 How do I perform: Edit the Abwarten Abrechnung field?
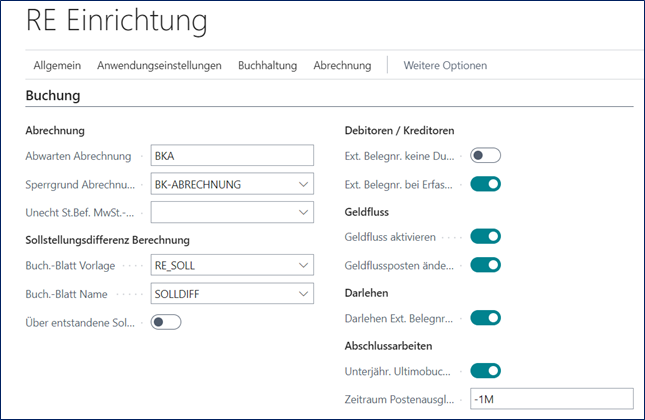[232, 155]
